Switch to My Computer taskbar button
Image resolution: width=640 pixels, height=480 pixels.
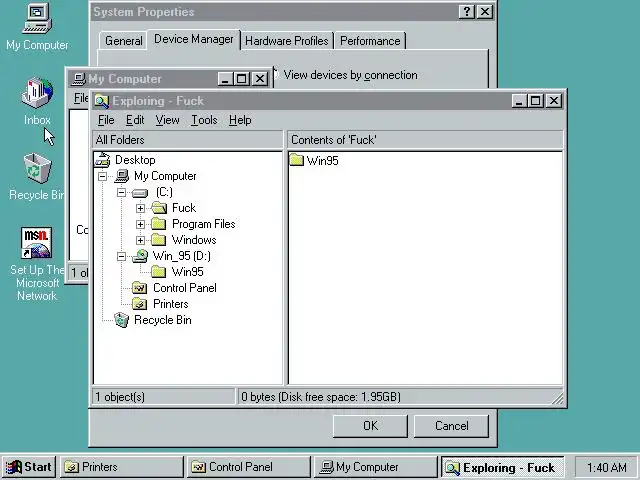click(x=376, y=467)
